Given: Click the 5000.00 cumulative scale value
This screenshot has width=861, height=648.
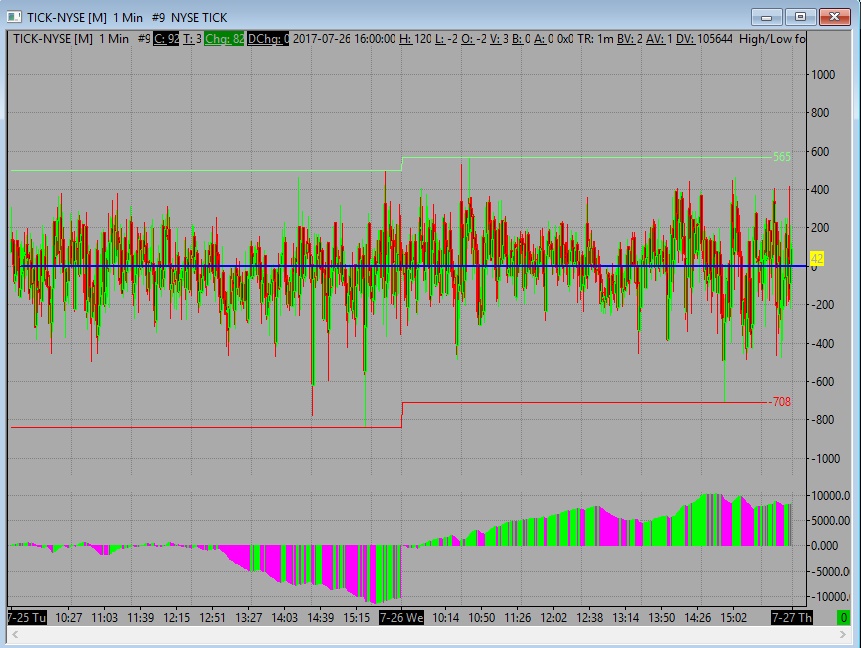Looking at the screenshot, I should (x=830, y=521).
